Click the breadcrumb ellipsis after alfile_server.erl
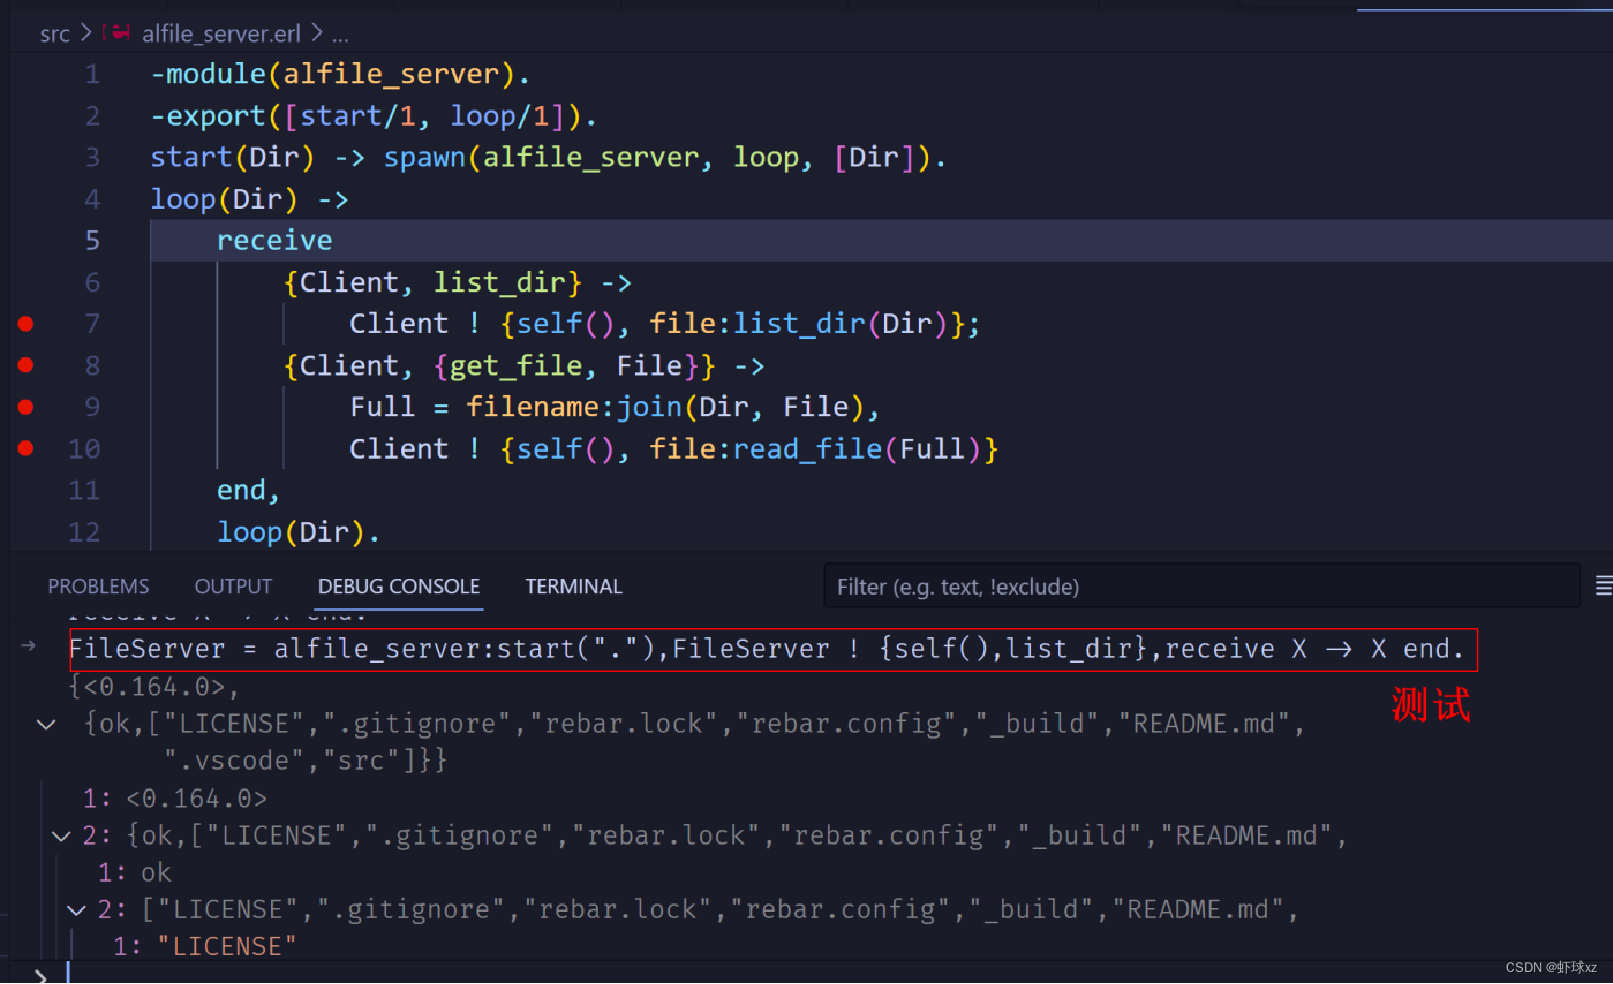 [340, 36]
